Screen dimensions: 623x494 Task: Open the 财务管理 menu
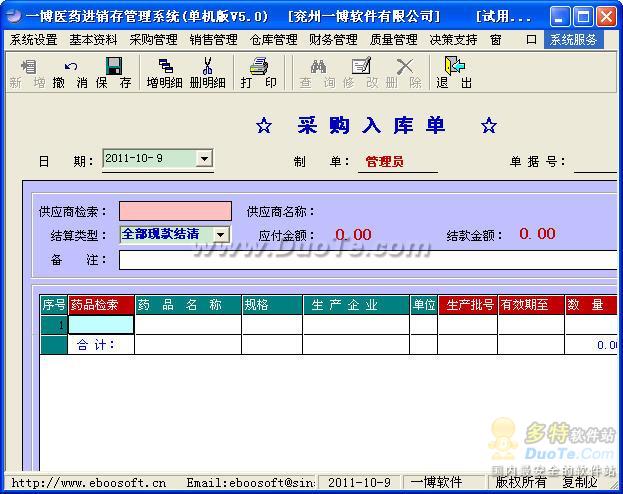(333, 40)
